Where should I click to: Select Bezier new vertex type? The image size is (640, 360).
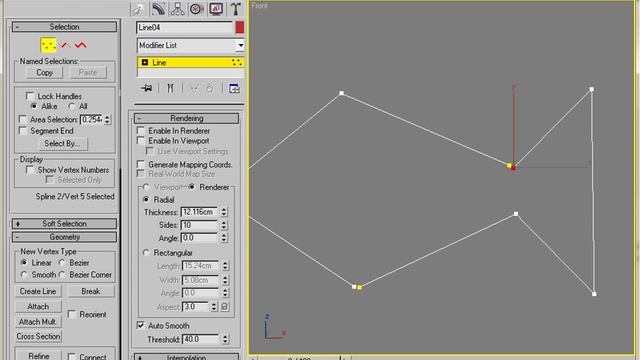point(62,262)
